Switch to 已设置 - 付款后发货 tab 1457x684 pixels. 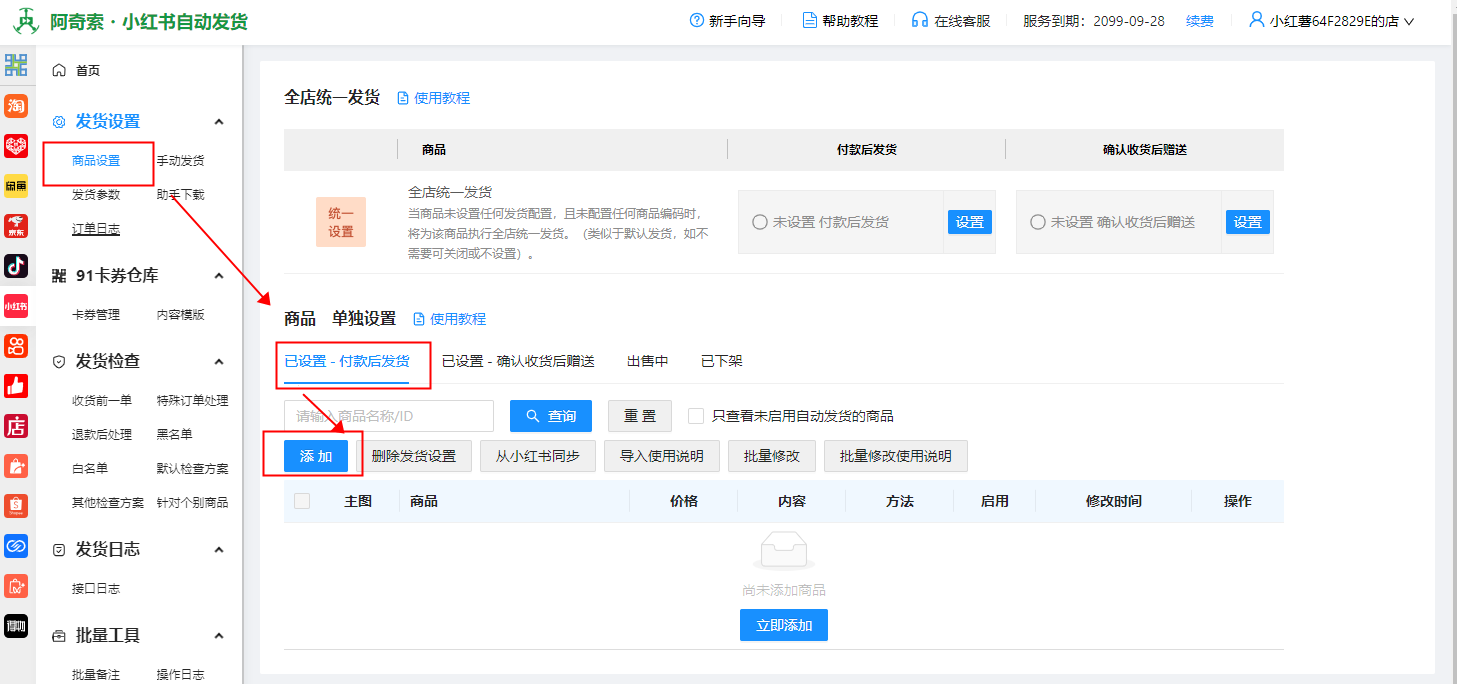(x=347, y=361)
